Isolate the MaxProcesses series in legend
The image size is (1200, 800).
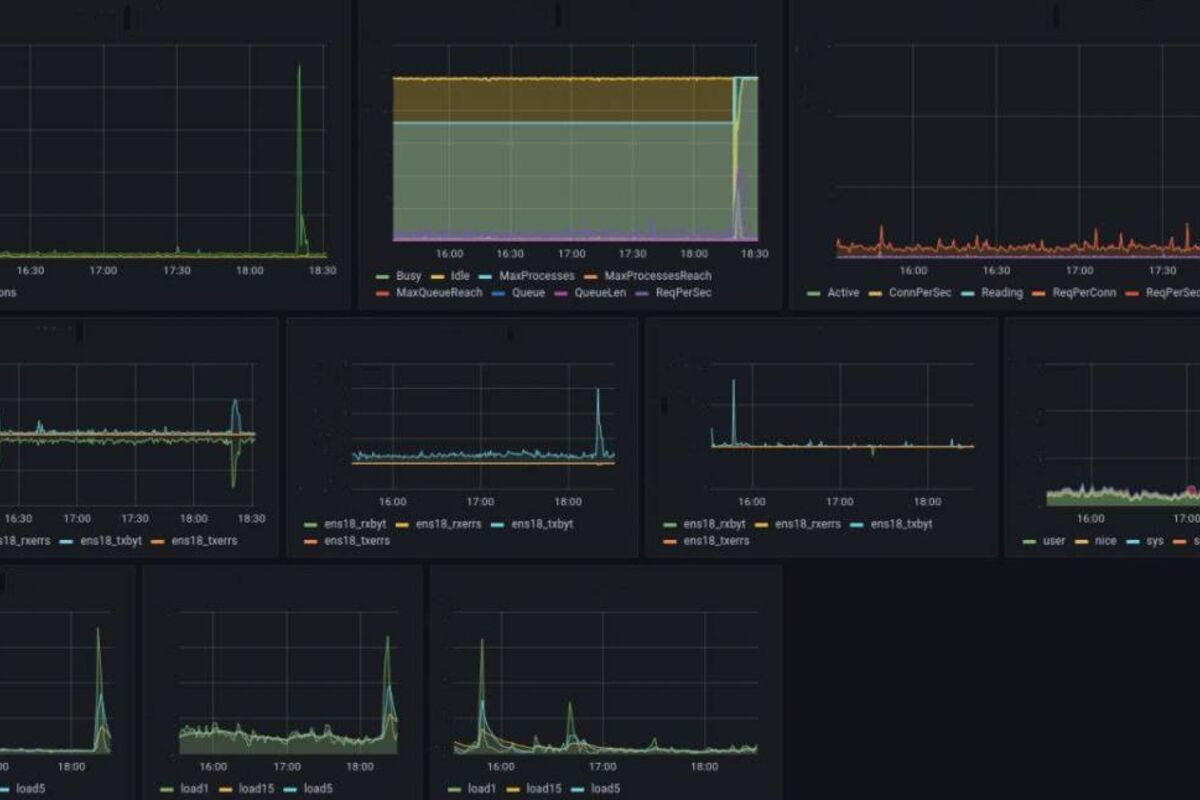539,276
